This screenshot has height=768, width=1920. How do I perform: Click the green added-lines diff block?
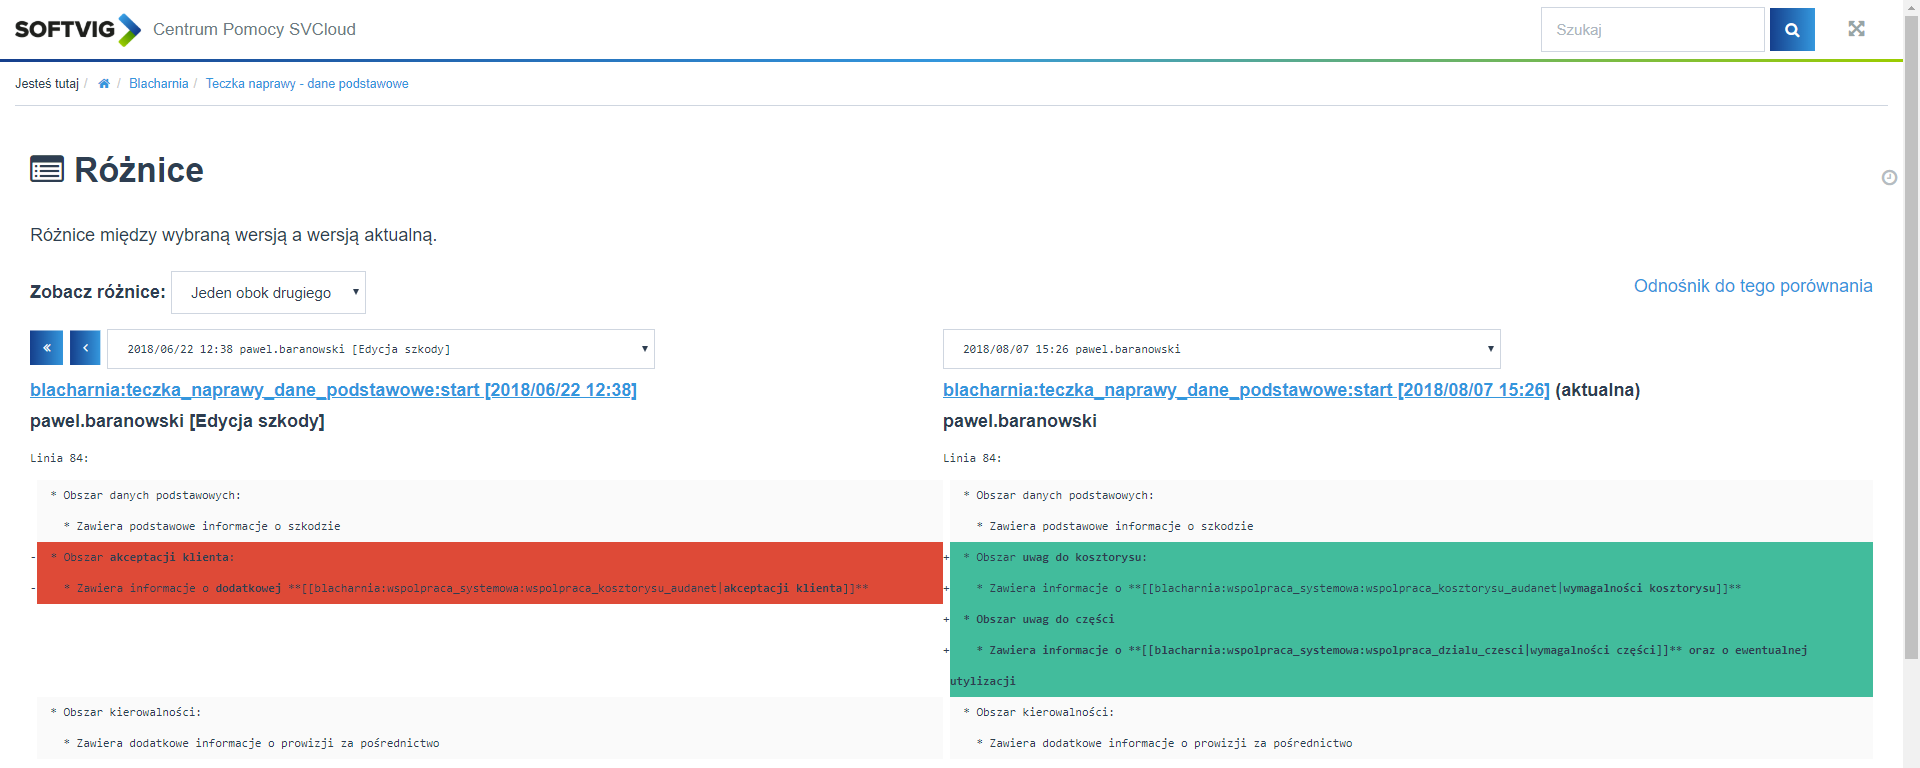(x=1410, y=619)
